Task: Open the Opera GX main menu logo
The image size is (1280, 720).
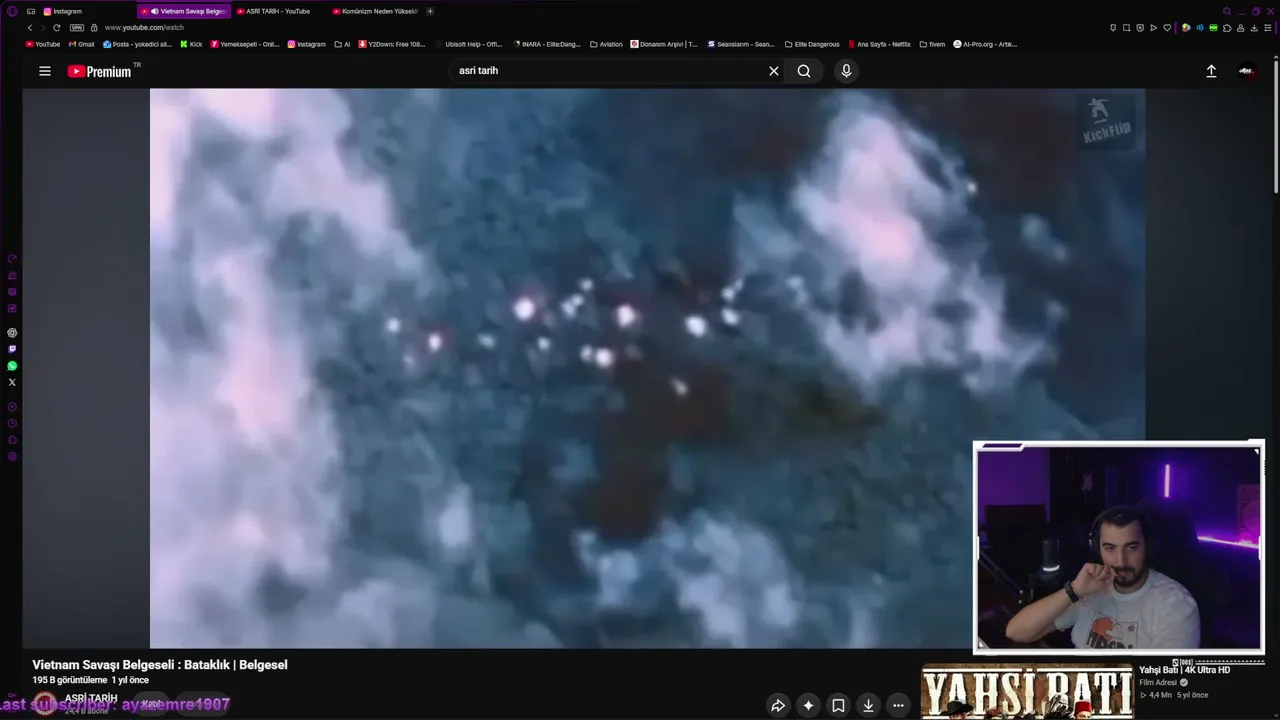Action: [x=12, y=11]
